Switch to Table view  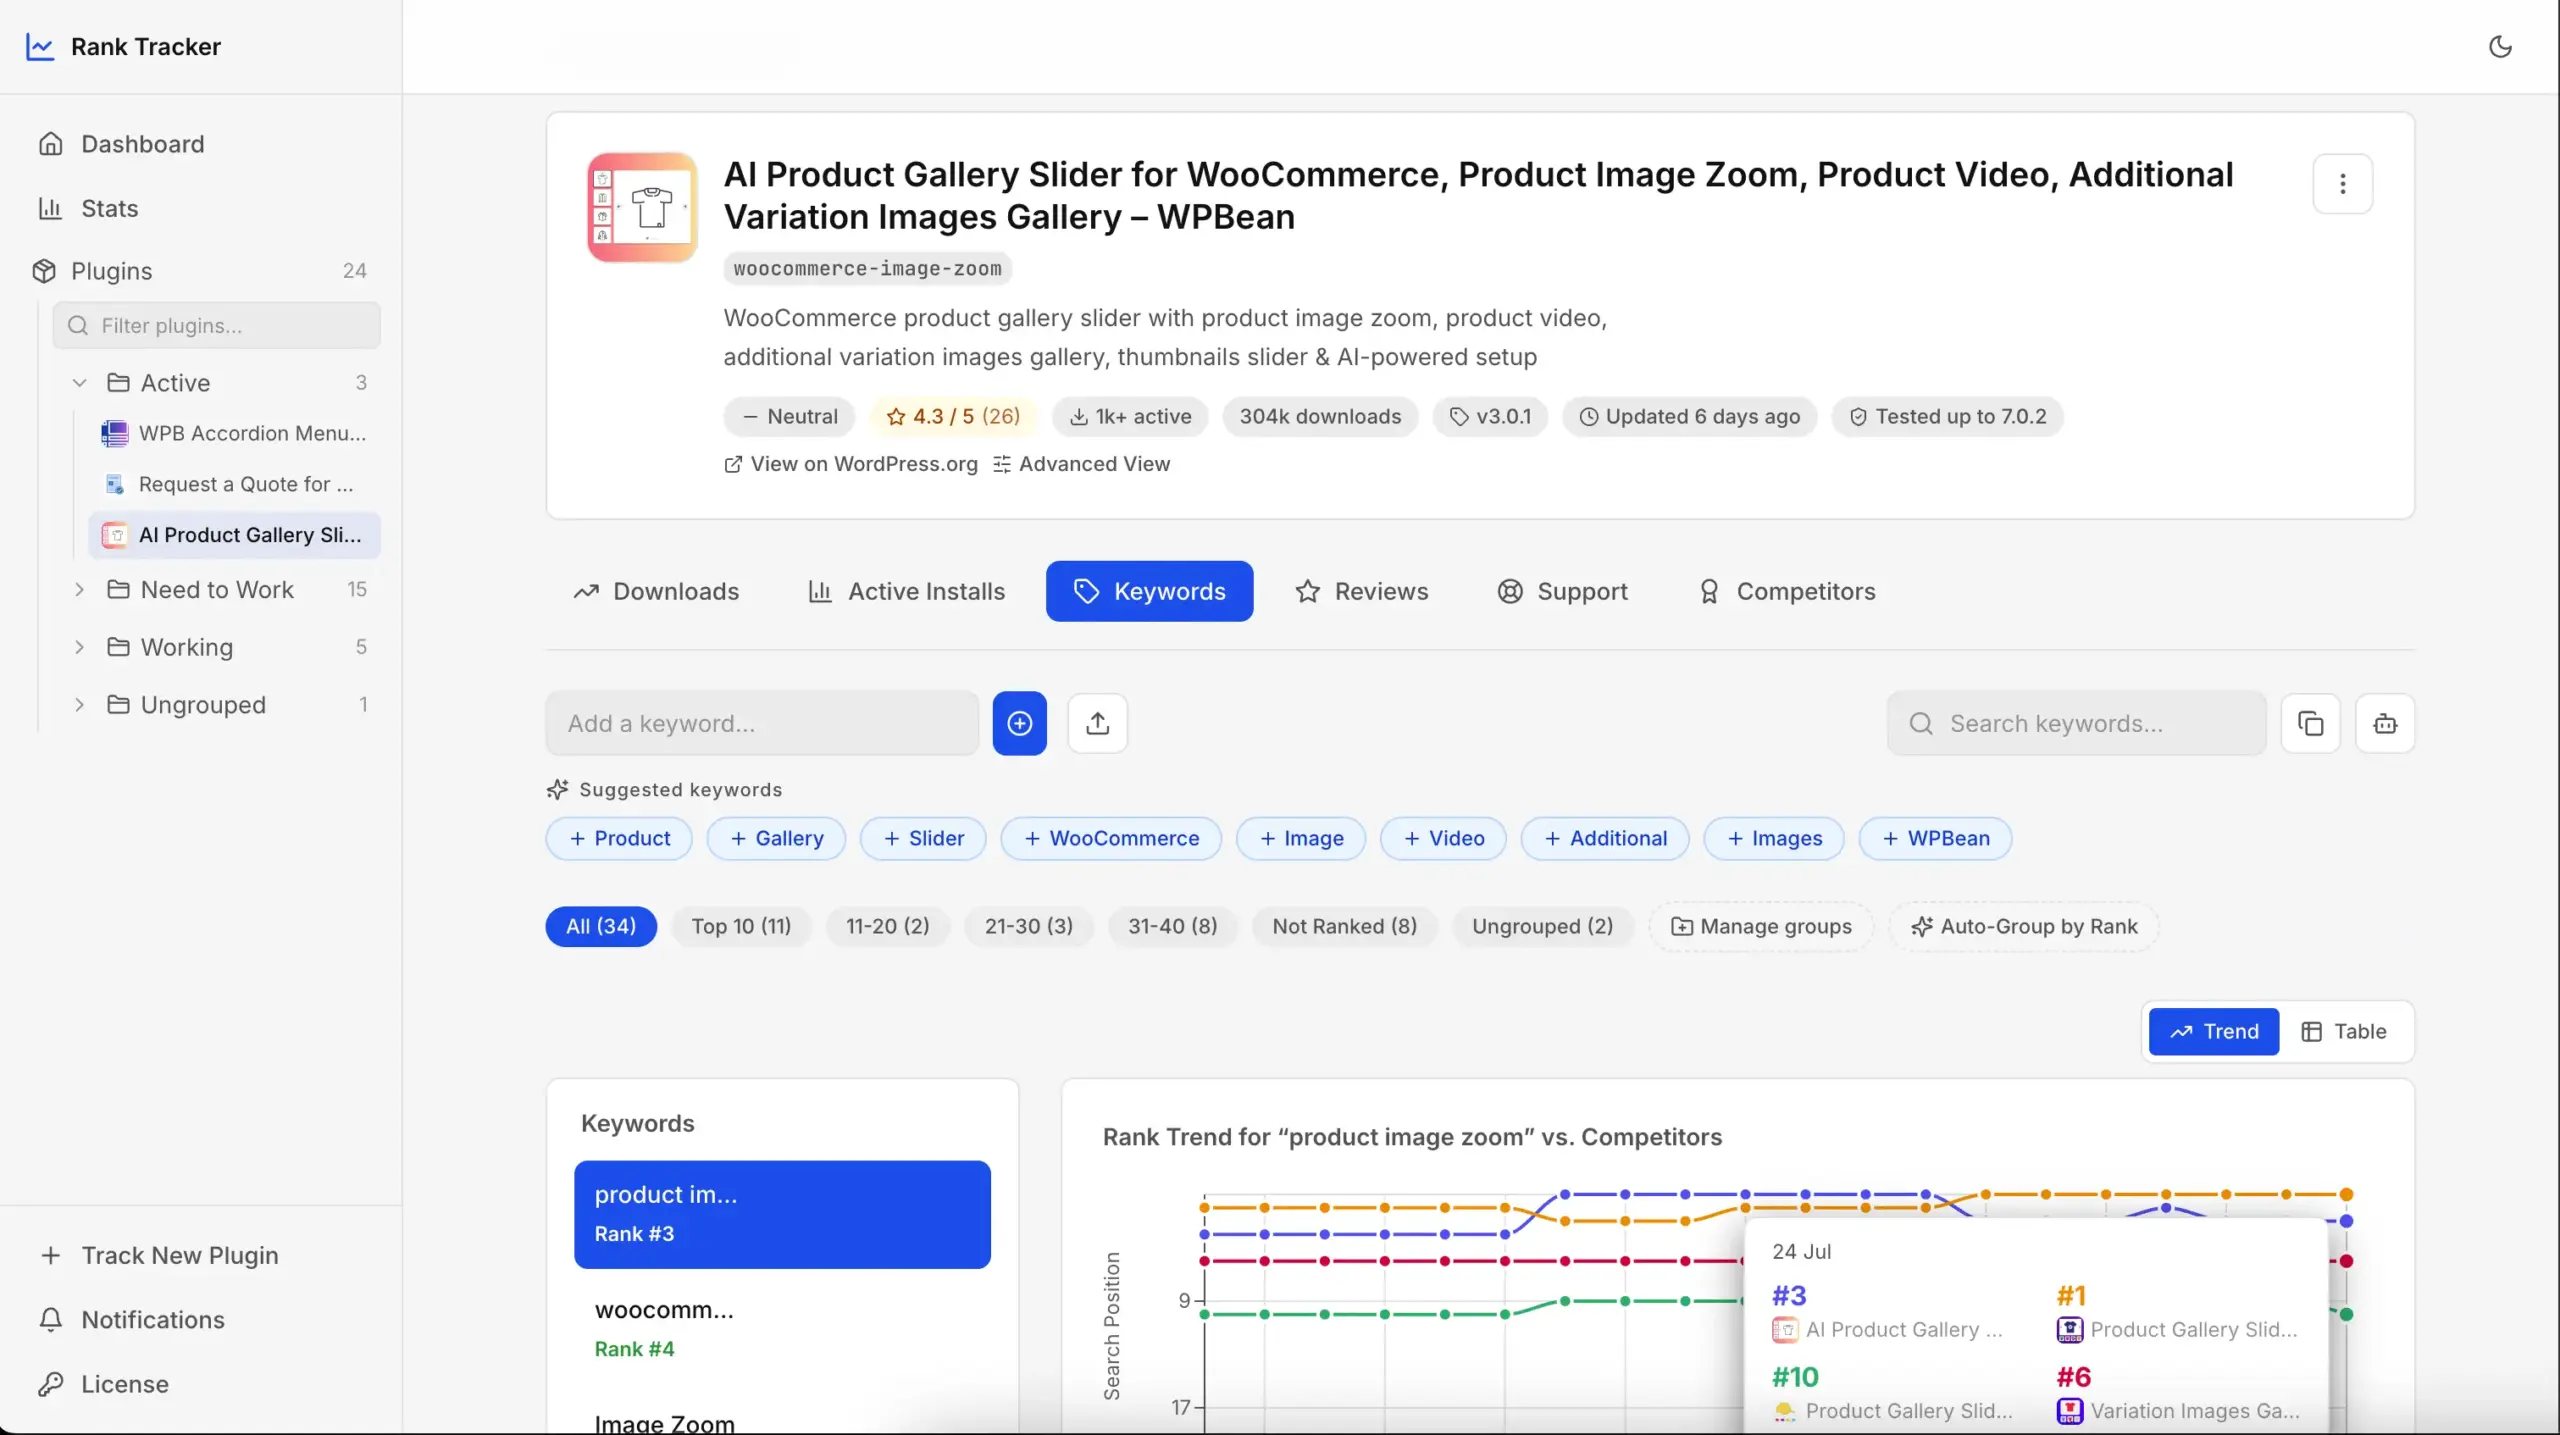[2344, 1031]
